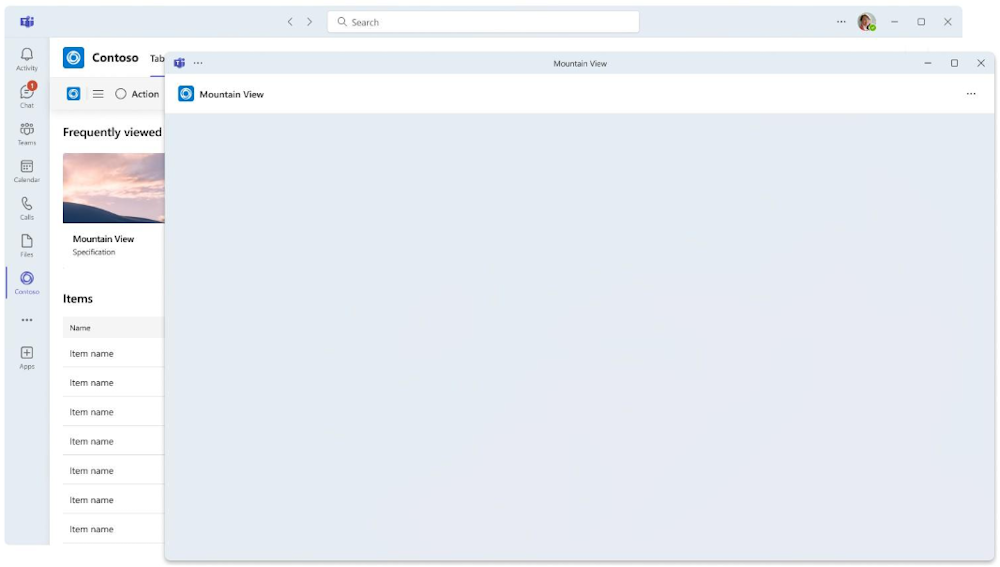Open Chat with the unread badge
The width and height of the screenshot is (1000, 567).
(27, 96)
